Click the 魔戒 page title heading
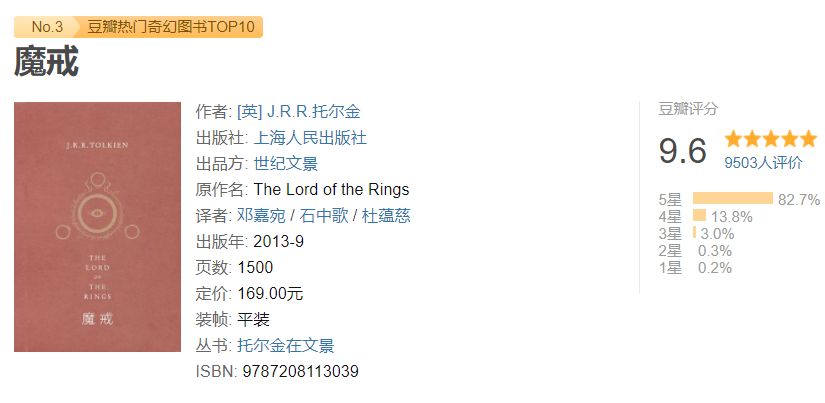The image size is (825, 403). 46,62
